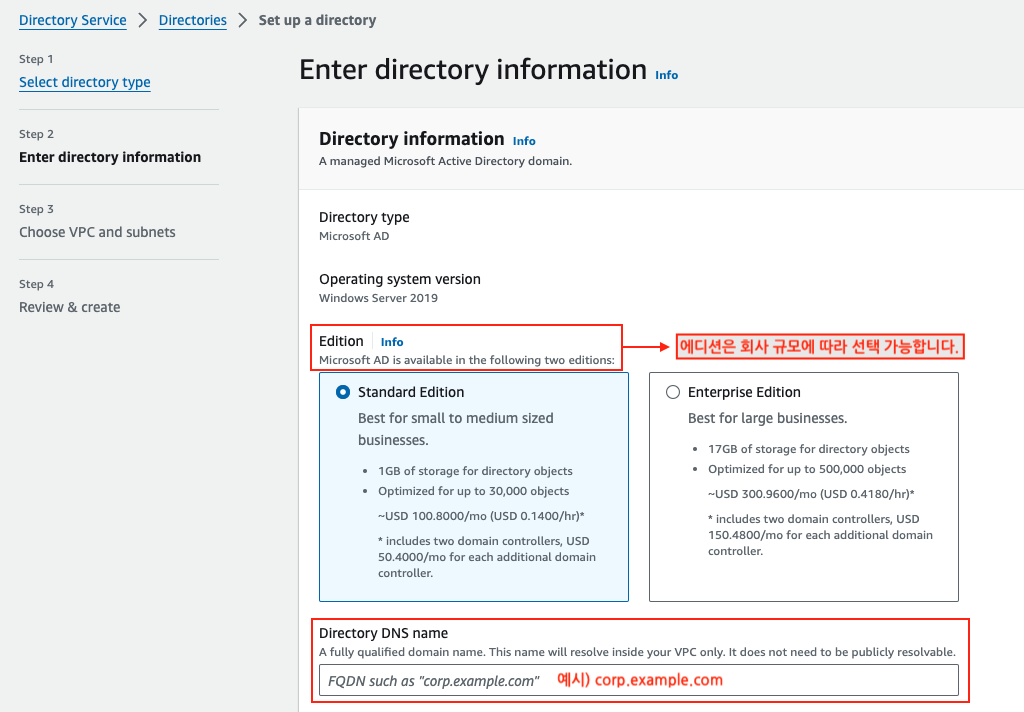Click the 'Directory DNS name' label
Viewport: 1024px width, 712px height.
point(383,633)
